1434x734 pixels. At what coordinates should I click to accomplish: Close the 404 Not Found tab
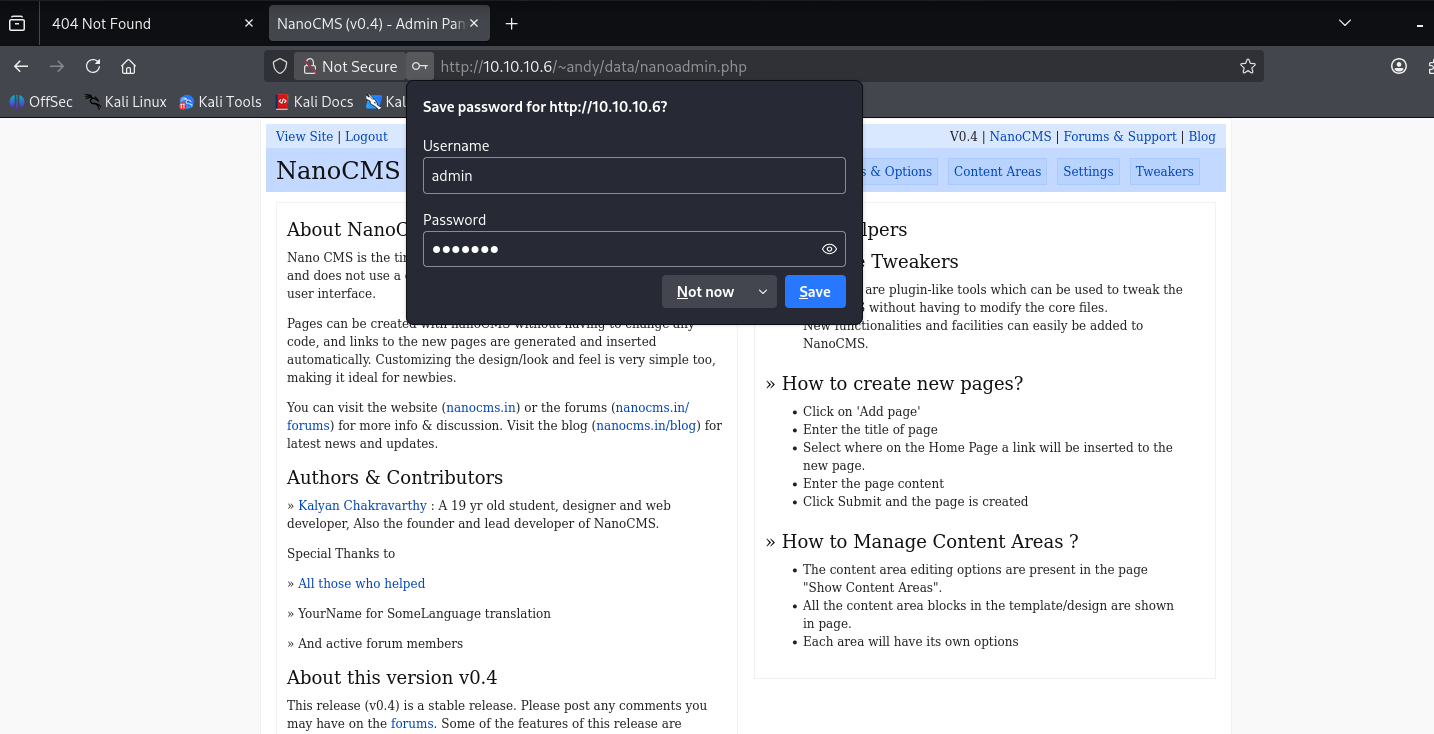pyautogui.click(x=249, y=23)
